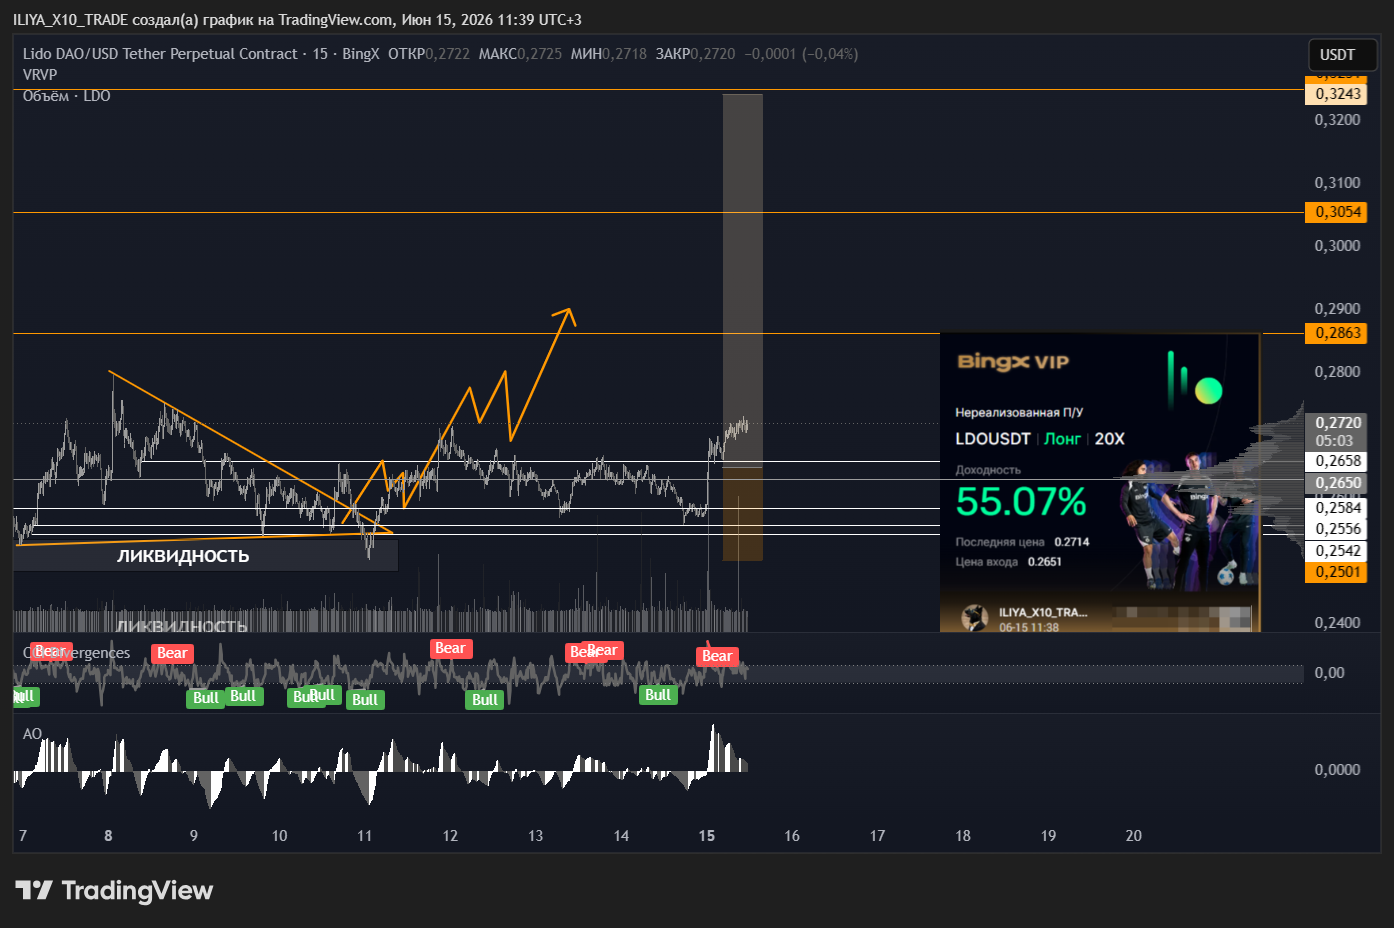The height and width of the screenshot is (928, 1394).
Task: Click the ILIYA_X10_TRA... username on card
Action: pyautogui.click(x=1043, y=612)
